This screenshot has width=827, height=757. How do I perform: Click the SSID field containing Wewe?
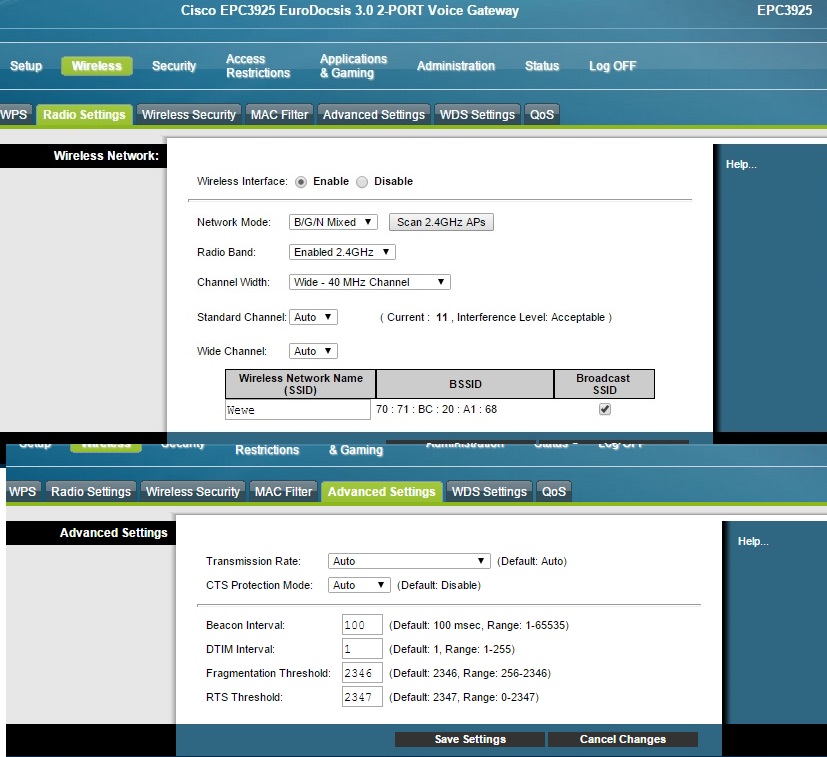tap(297, 410)
